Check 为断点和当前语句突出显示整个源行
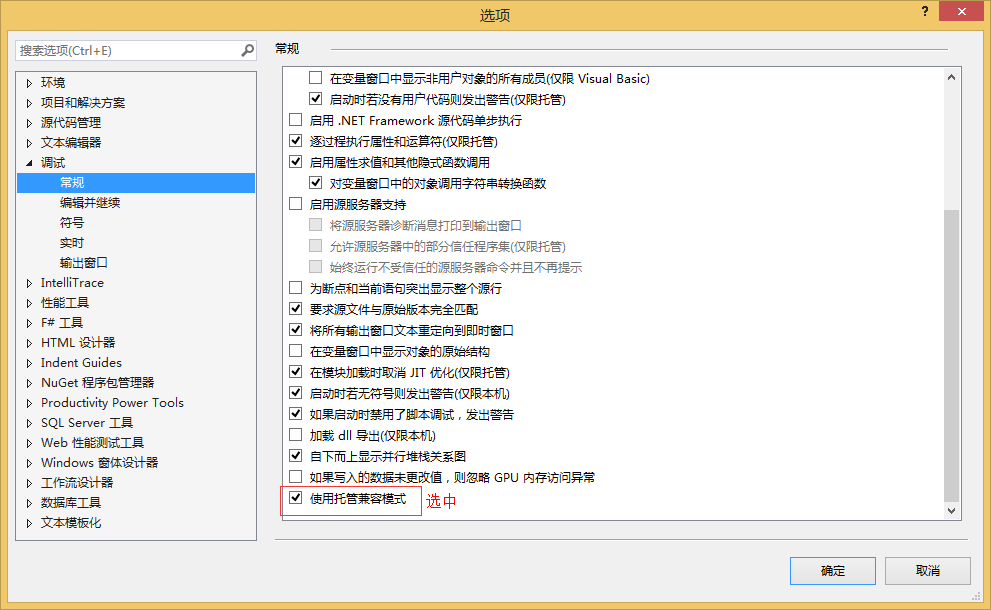 295,288
